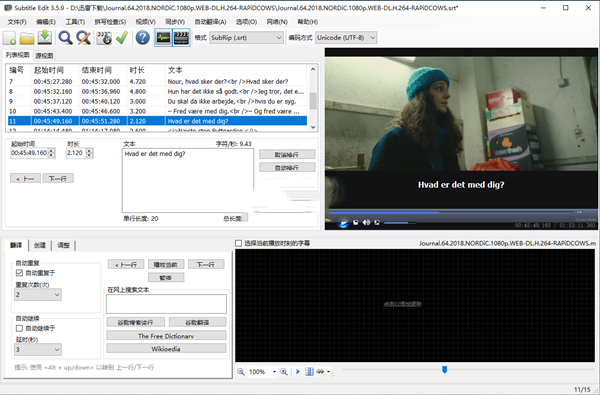
Task: Decrease duration spinner down arrow
Action: click(89, 155)
